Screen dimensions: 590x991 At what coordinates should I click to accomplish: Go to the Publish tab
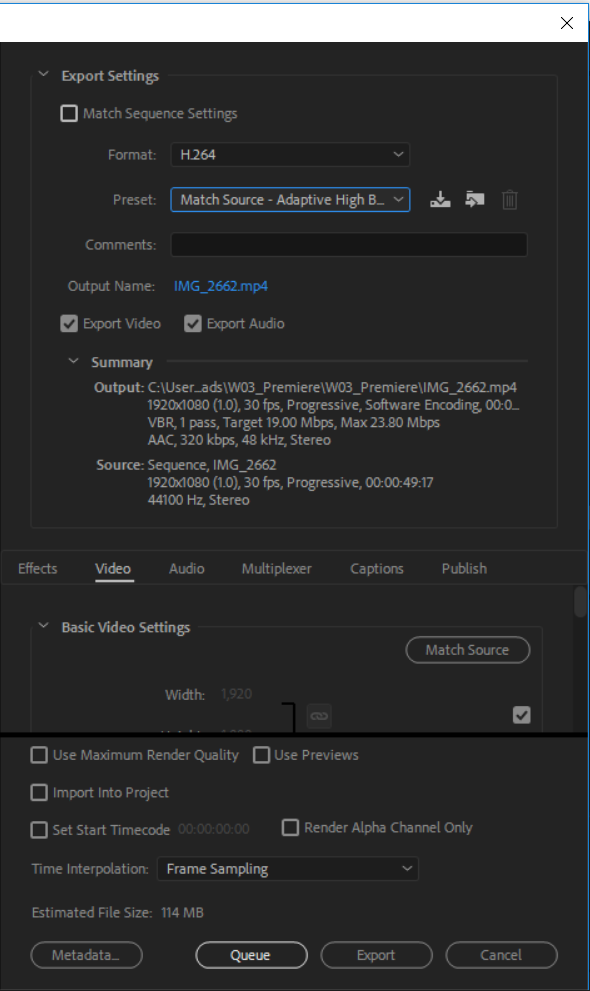click(464, 569)
